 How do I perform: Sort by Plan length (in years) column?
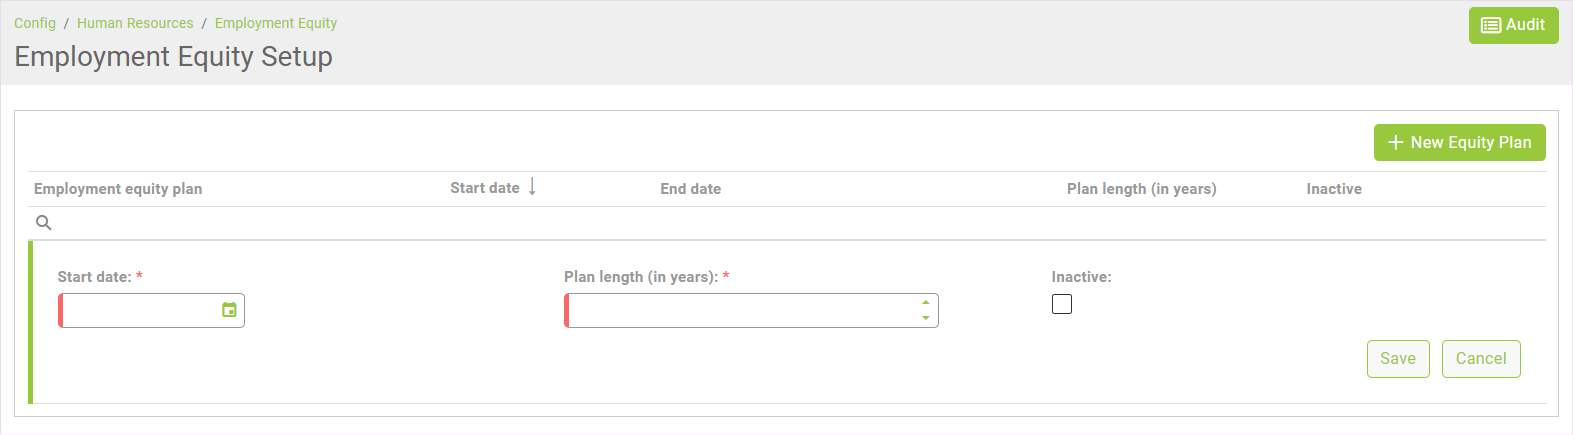pyautogui.click(x=1141, y=189)
